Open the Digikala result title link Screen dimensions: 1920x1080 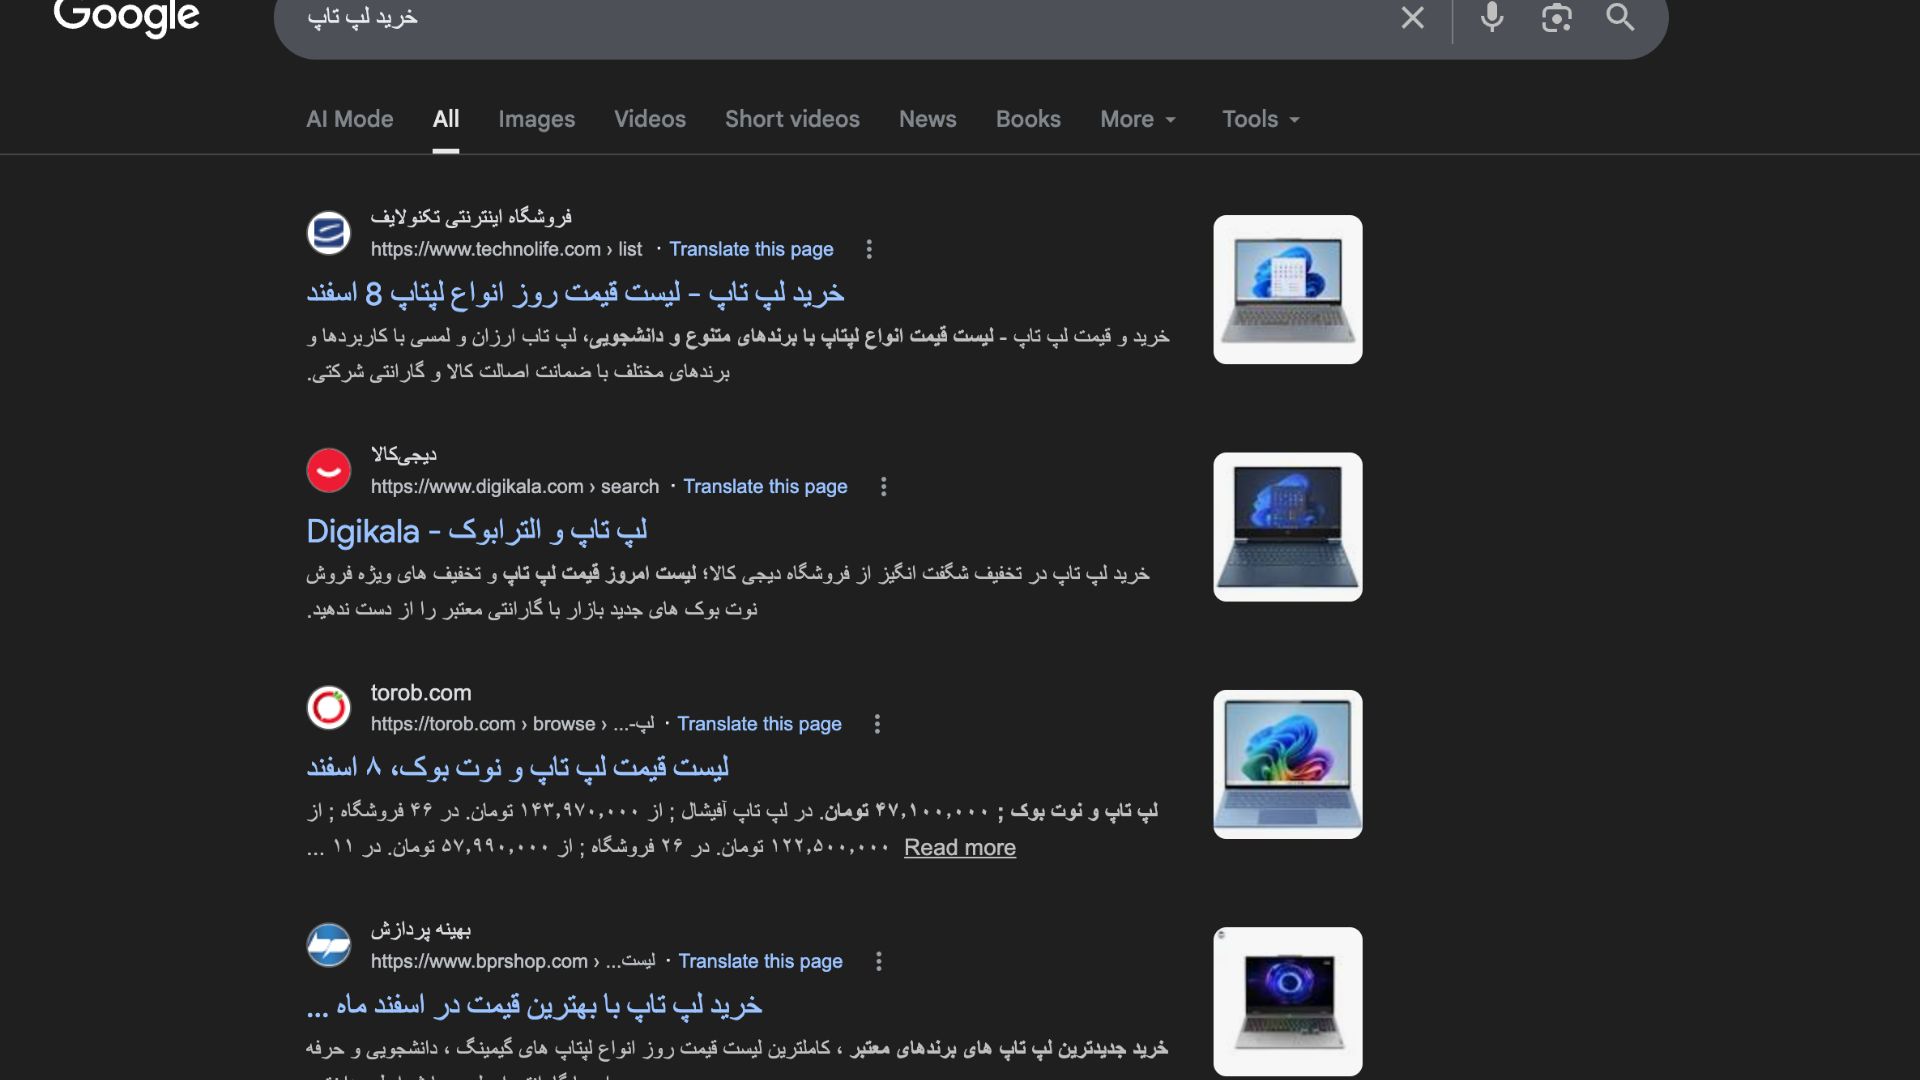476,531
